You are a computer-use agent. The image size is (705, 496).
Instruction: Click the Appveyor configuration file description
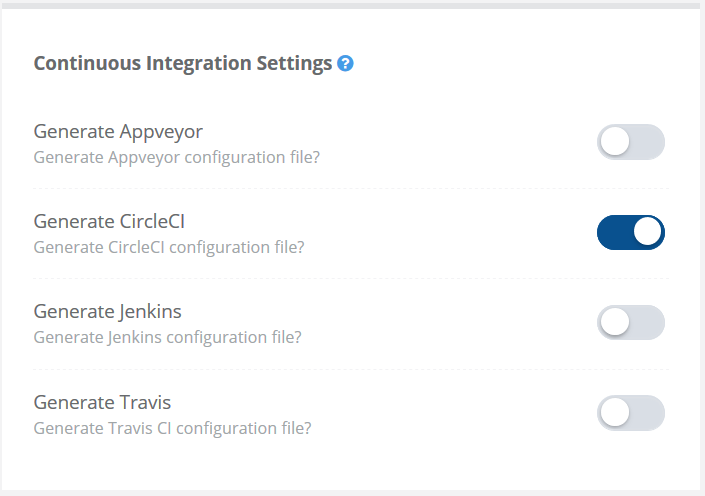[177, 158]
